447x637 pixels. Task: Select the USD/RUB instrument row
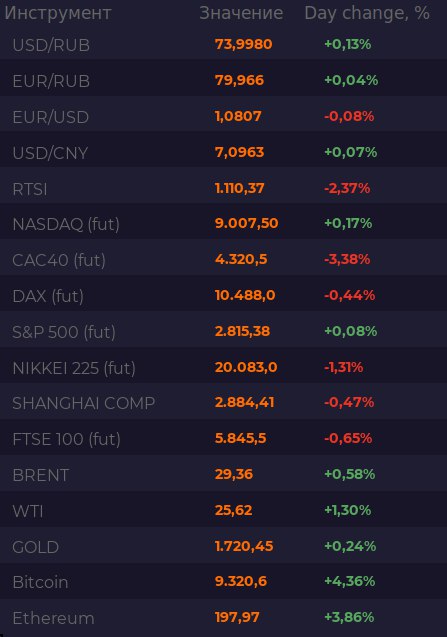[224, 45]
